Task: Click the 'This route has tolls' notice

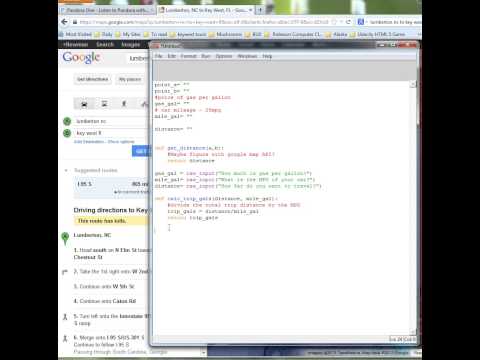Action: 111,221
